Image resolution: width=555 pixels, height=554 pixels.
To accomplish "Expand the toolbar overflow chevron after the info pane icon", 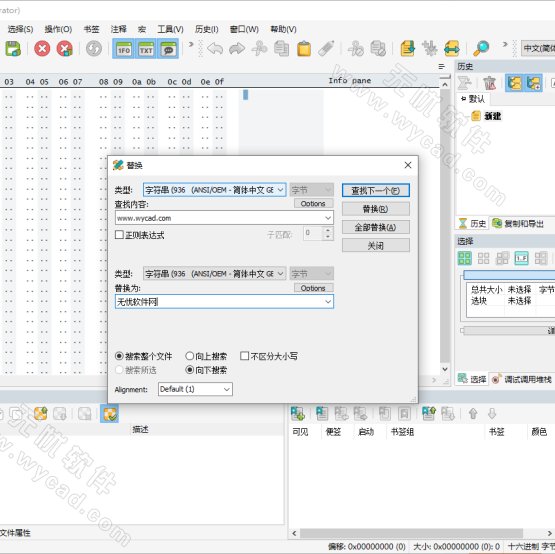I will click(191, 44).
